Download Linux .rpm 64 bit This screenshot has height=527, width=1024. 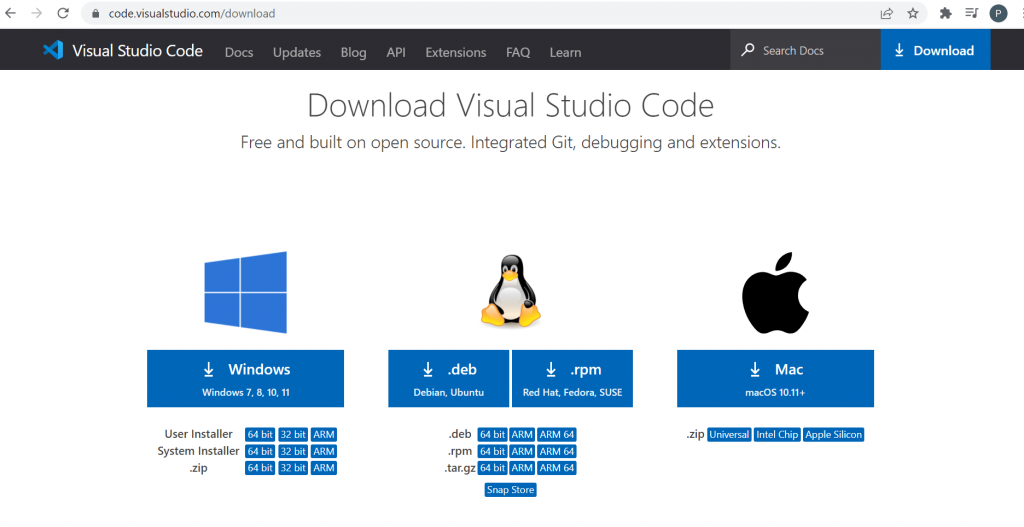492,451
